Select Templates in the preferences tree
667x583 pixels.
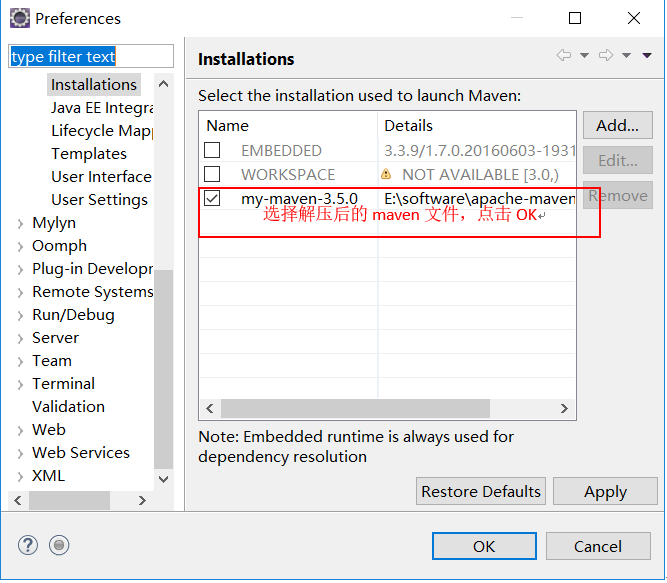(x=89, y=154)
